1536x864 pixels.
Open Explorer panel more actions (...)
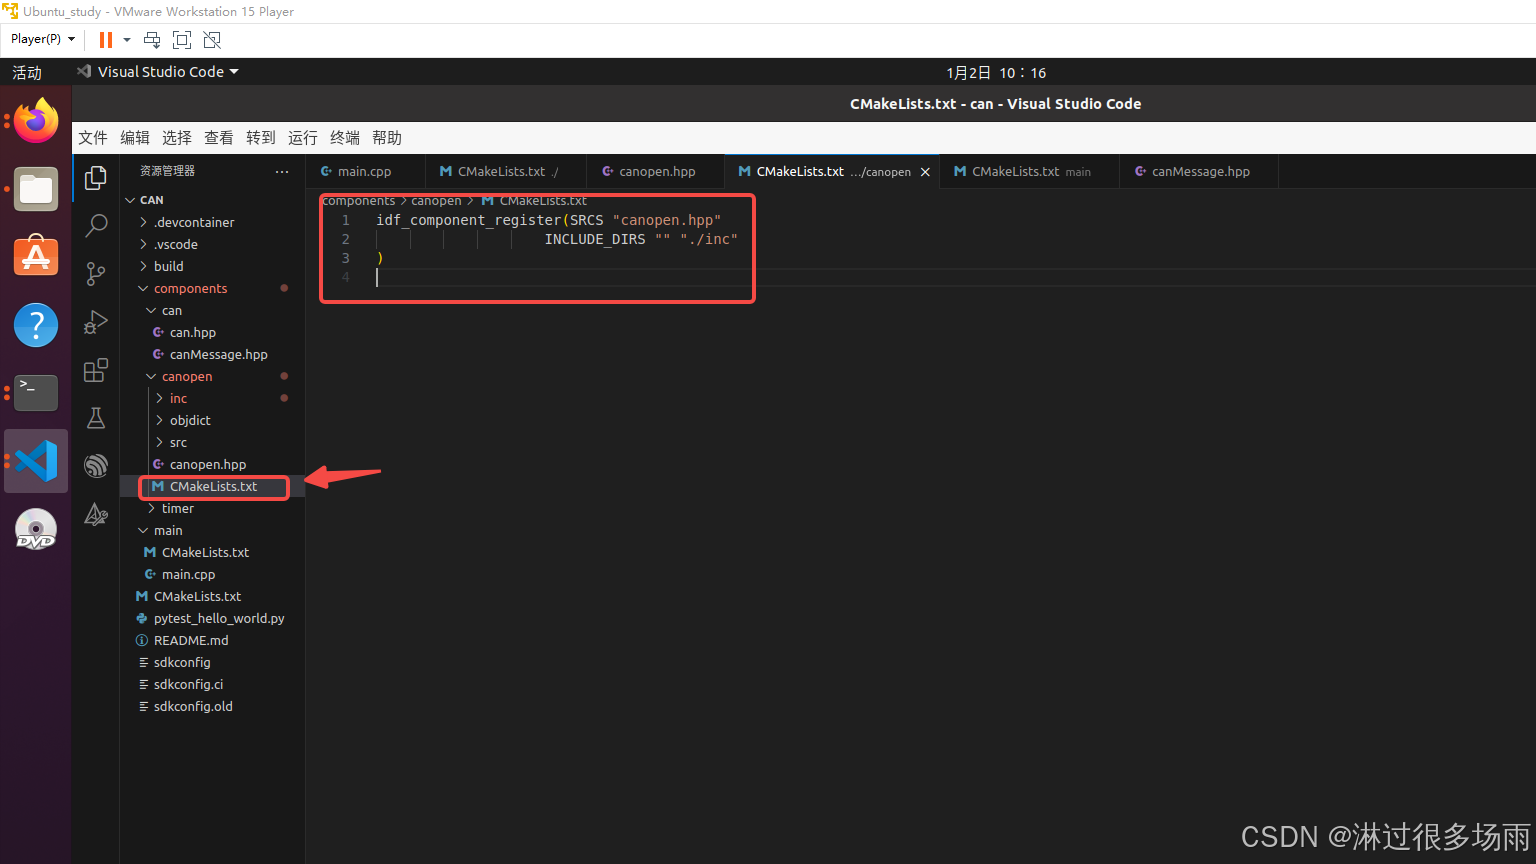(x=282, y=171)
